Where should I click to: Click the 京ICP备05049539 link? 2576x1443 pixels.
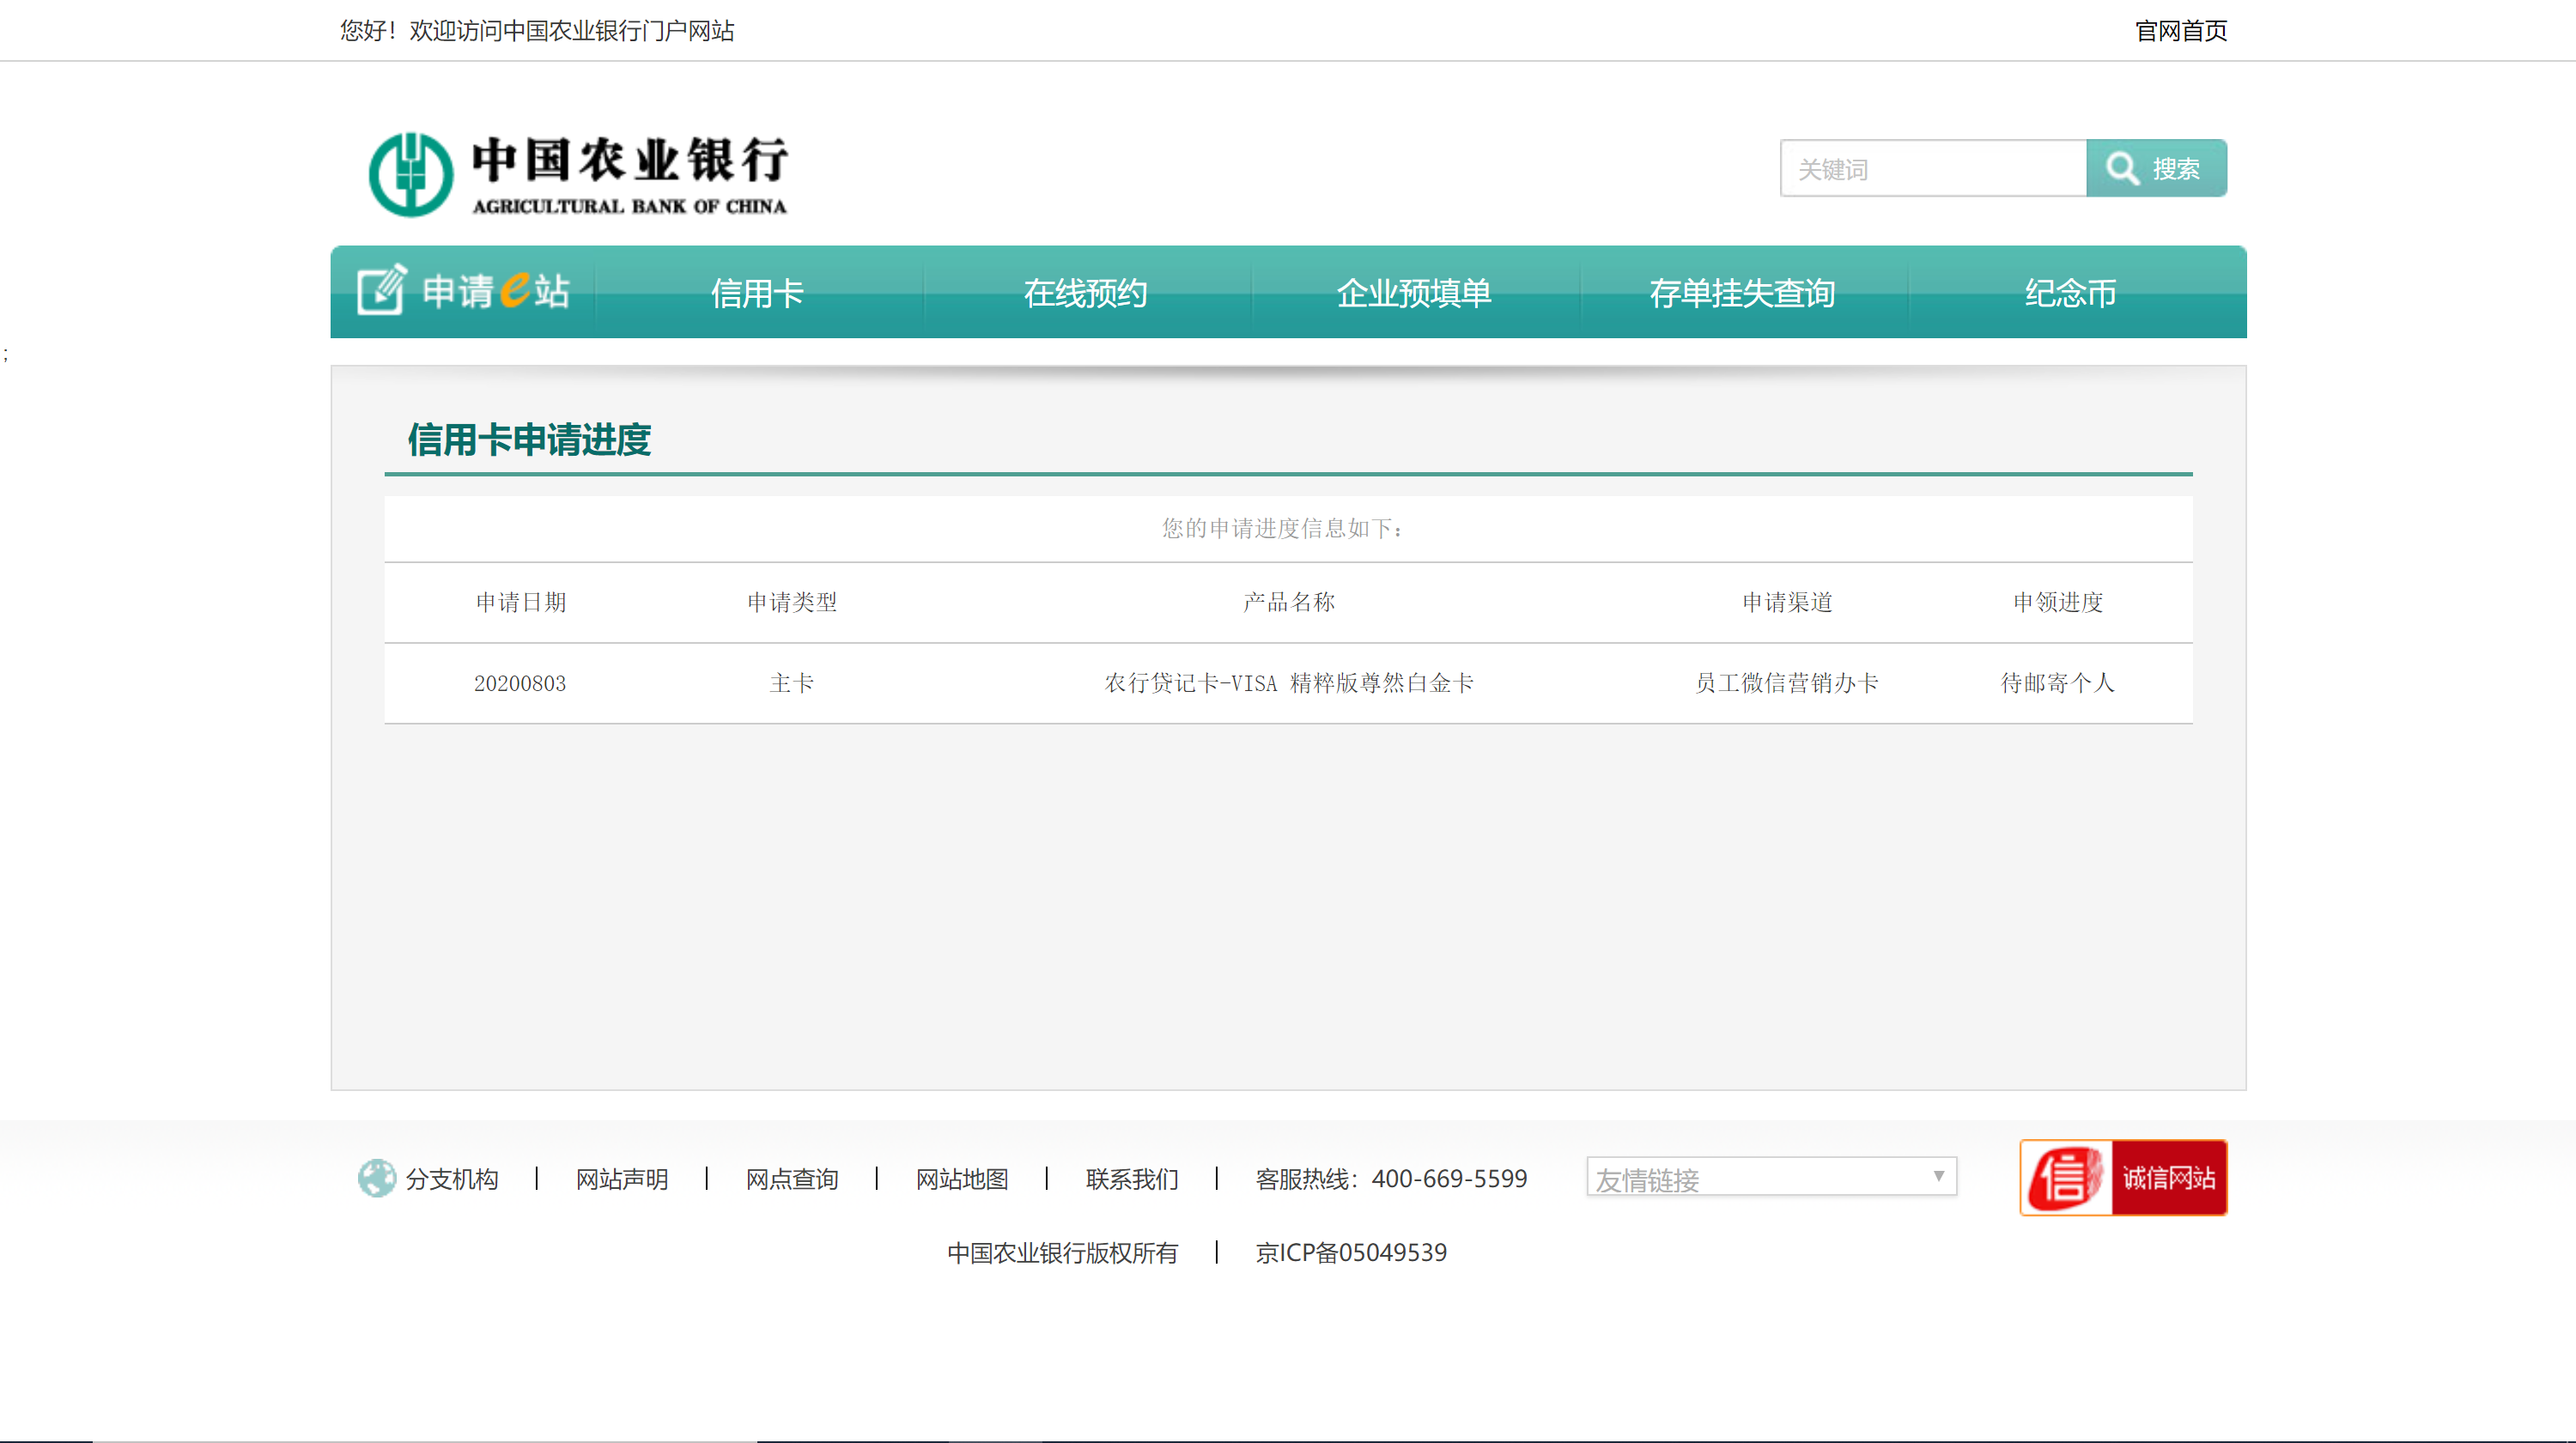point(1351,1253)
